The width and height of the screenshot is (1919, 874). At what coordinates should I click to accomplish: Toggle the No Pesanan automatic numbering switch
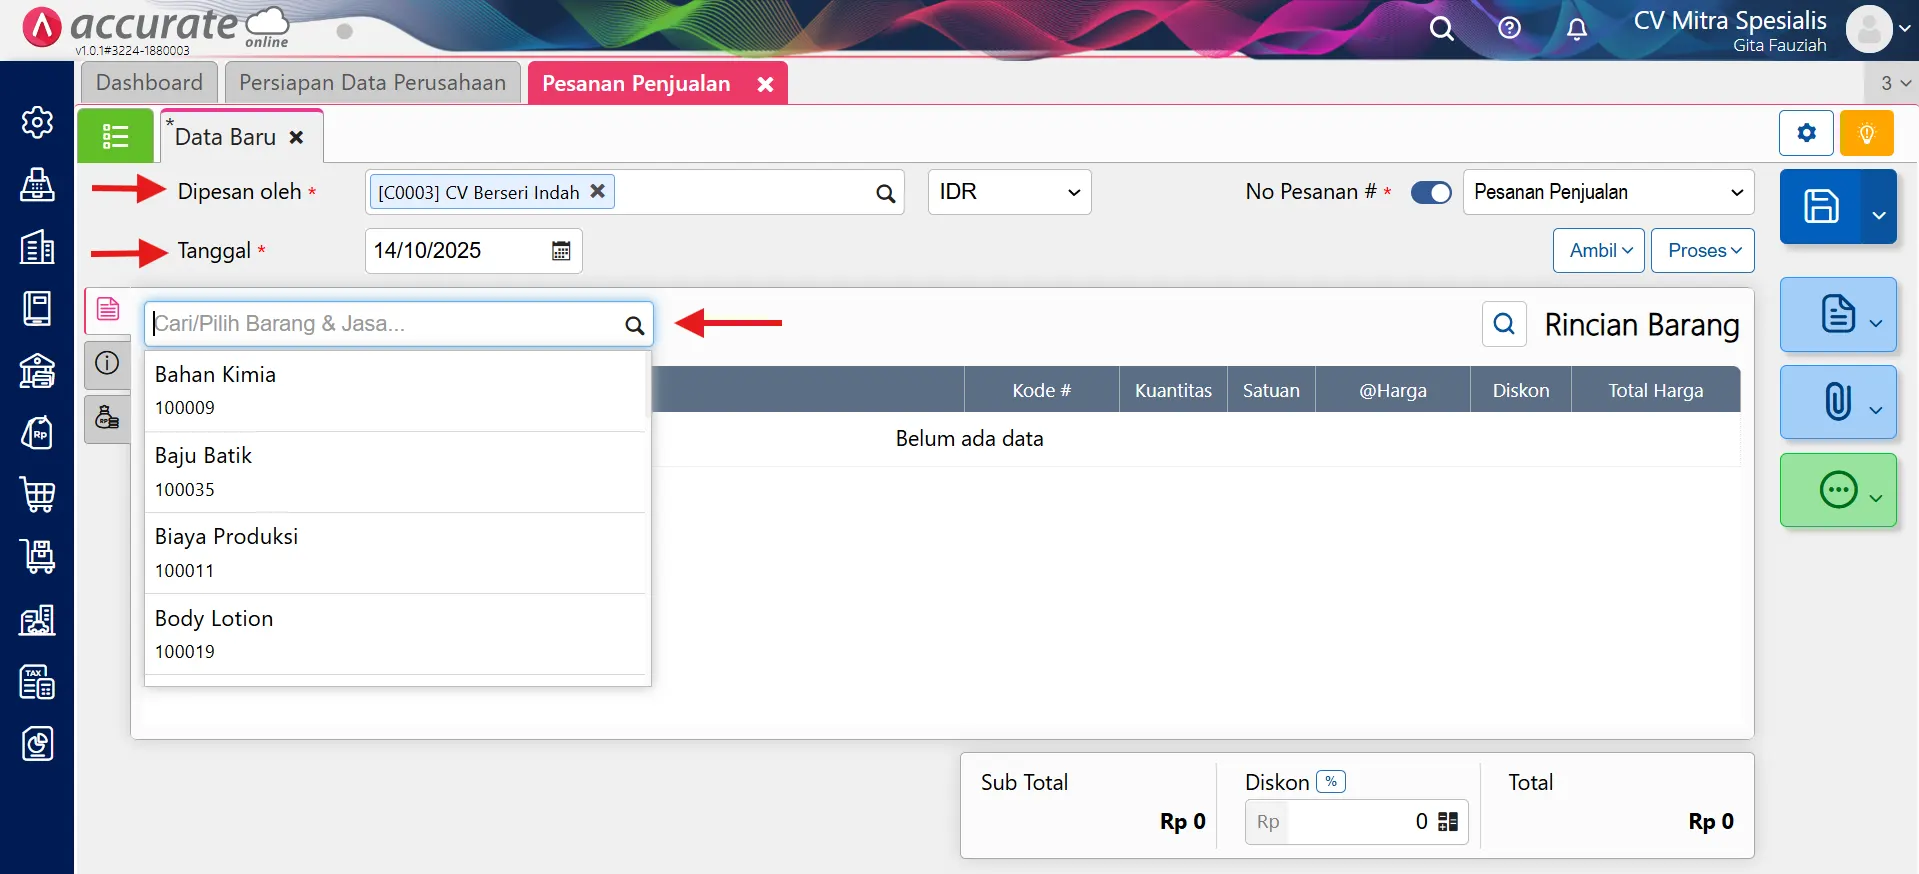point(1431,192)
